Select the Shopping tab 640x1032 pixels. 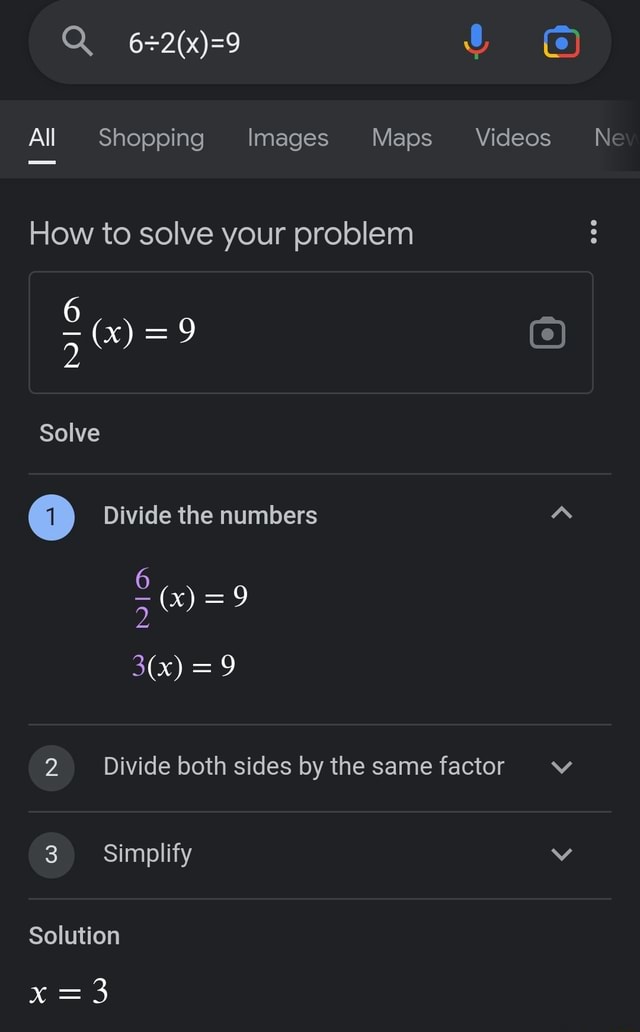tap(150, 138)
